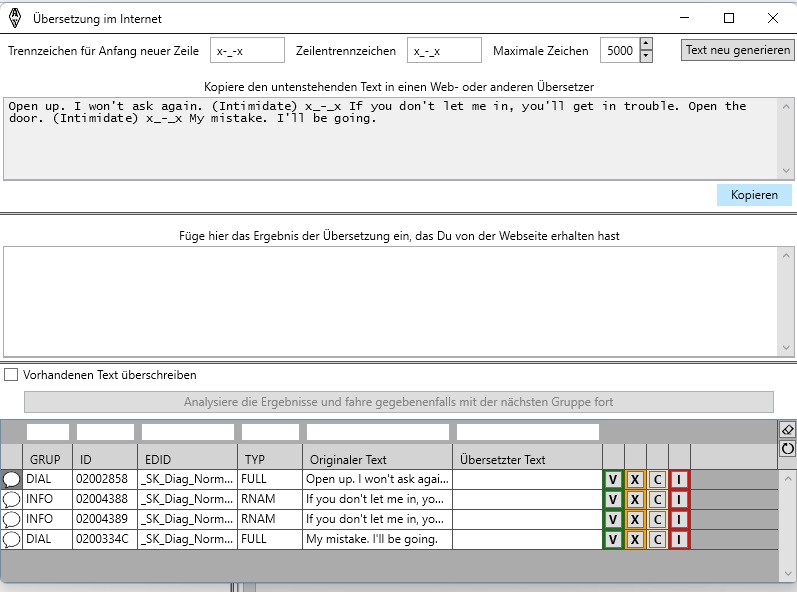Sort by the 'Originaler Text' column header

click(x=377, y=459)
